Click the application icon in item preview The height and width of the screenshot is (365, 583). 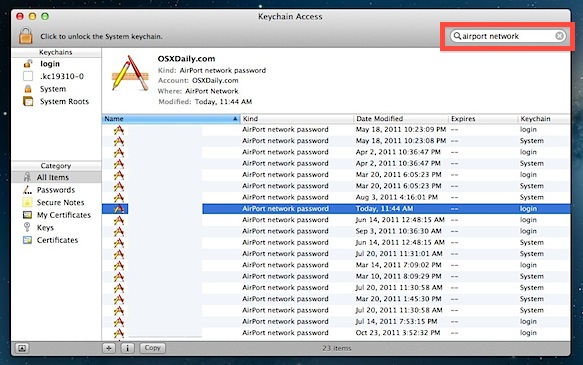(x=130, y=74)
